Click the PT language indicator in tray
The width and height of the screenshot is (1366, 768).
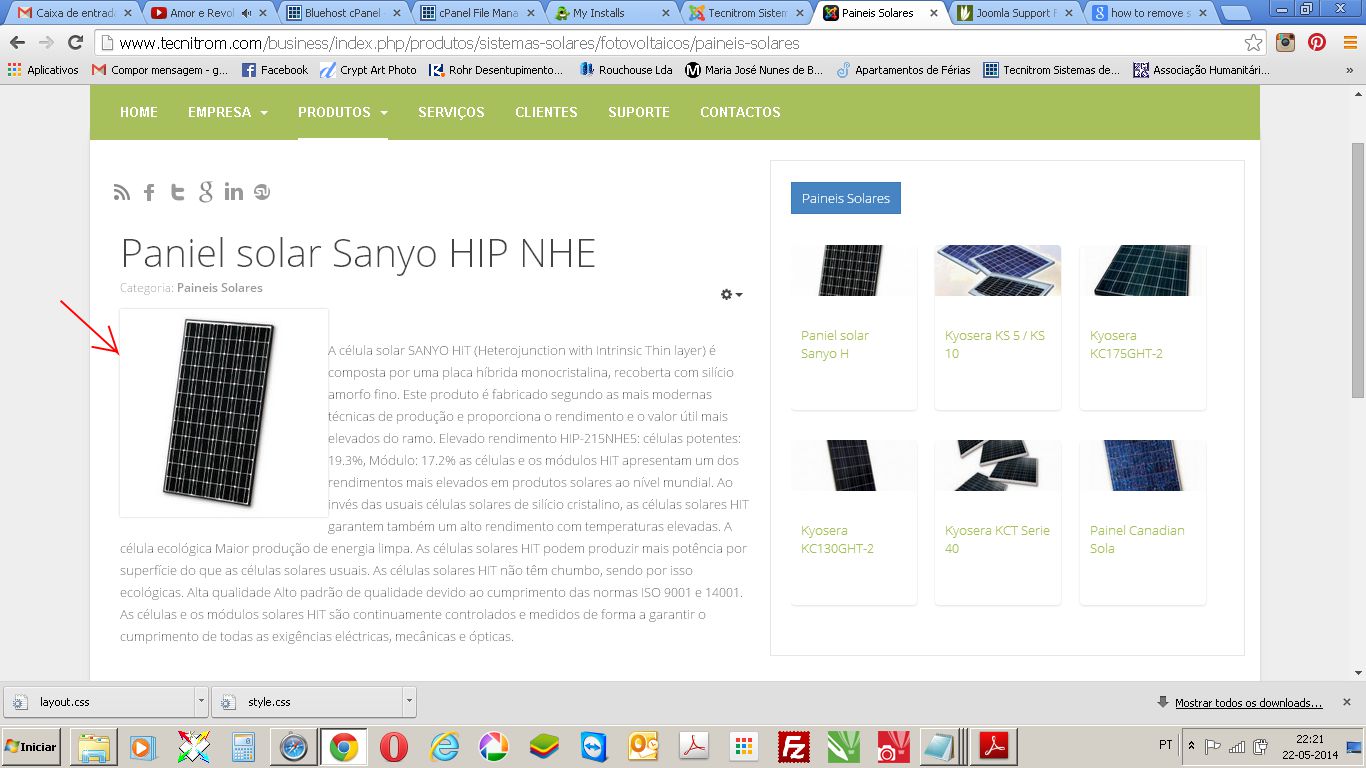click(x=1165, y=745)
